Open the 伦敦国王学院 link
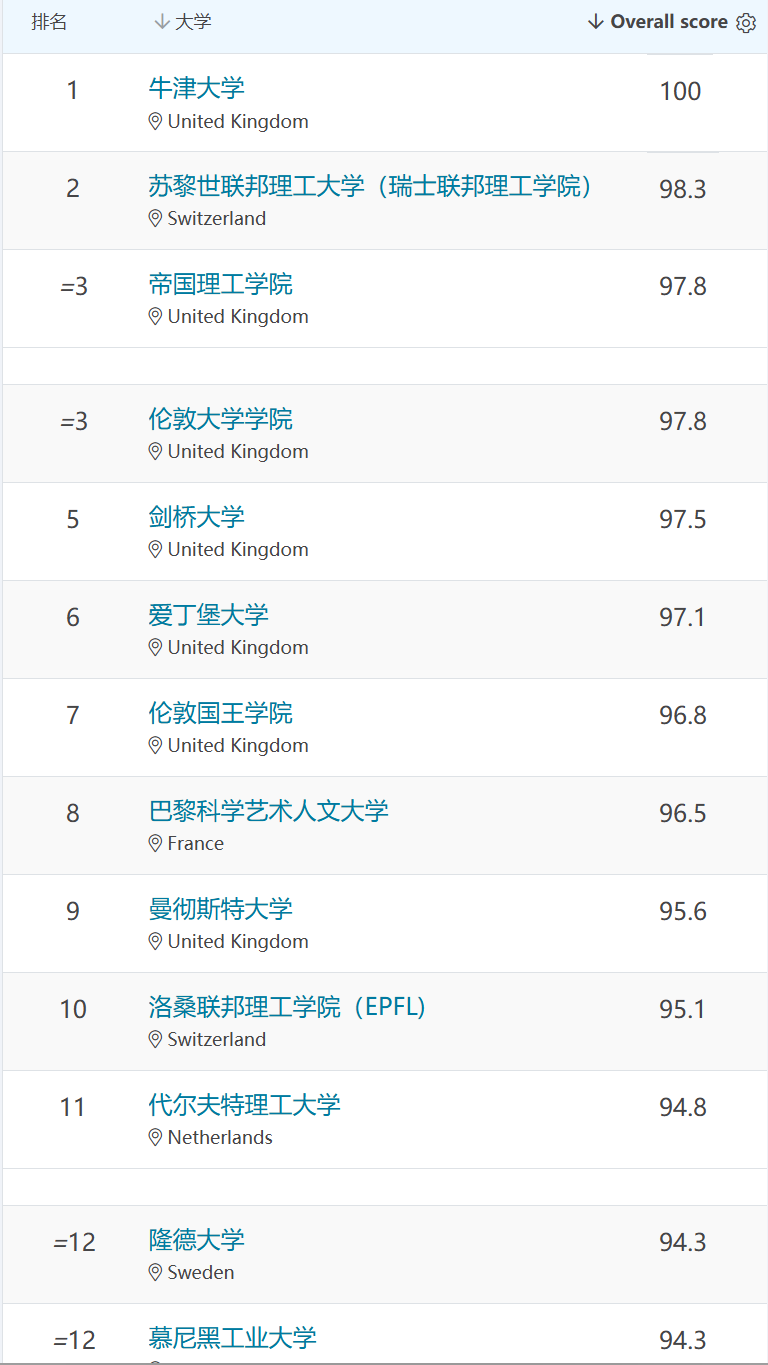This screenshot has height=1365, width=768. point(220,714)
